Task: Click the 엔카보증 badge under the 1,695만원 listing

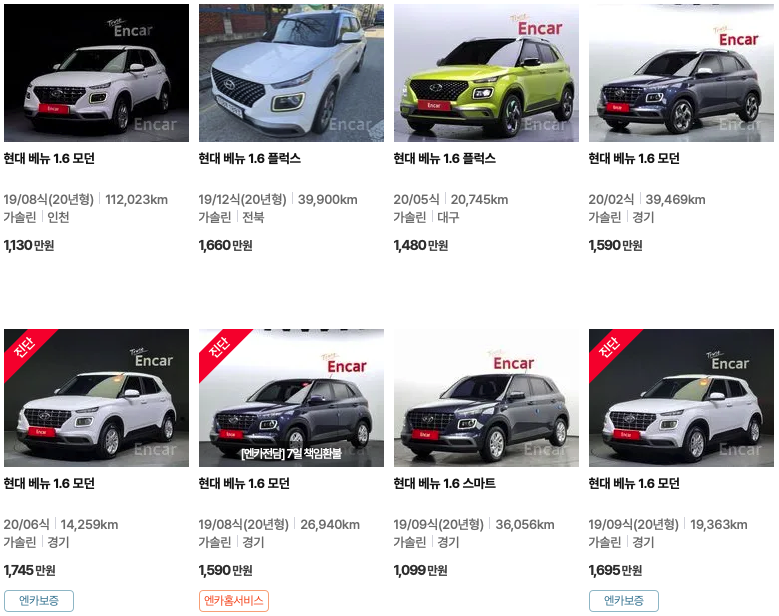Action: (x=623, y=601)
